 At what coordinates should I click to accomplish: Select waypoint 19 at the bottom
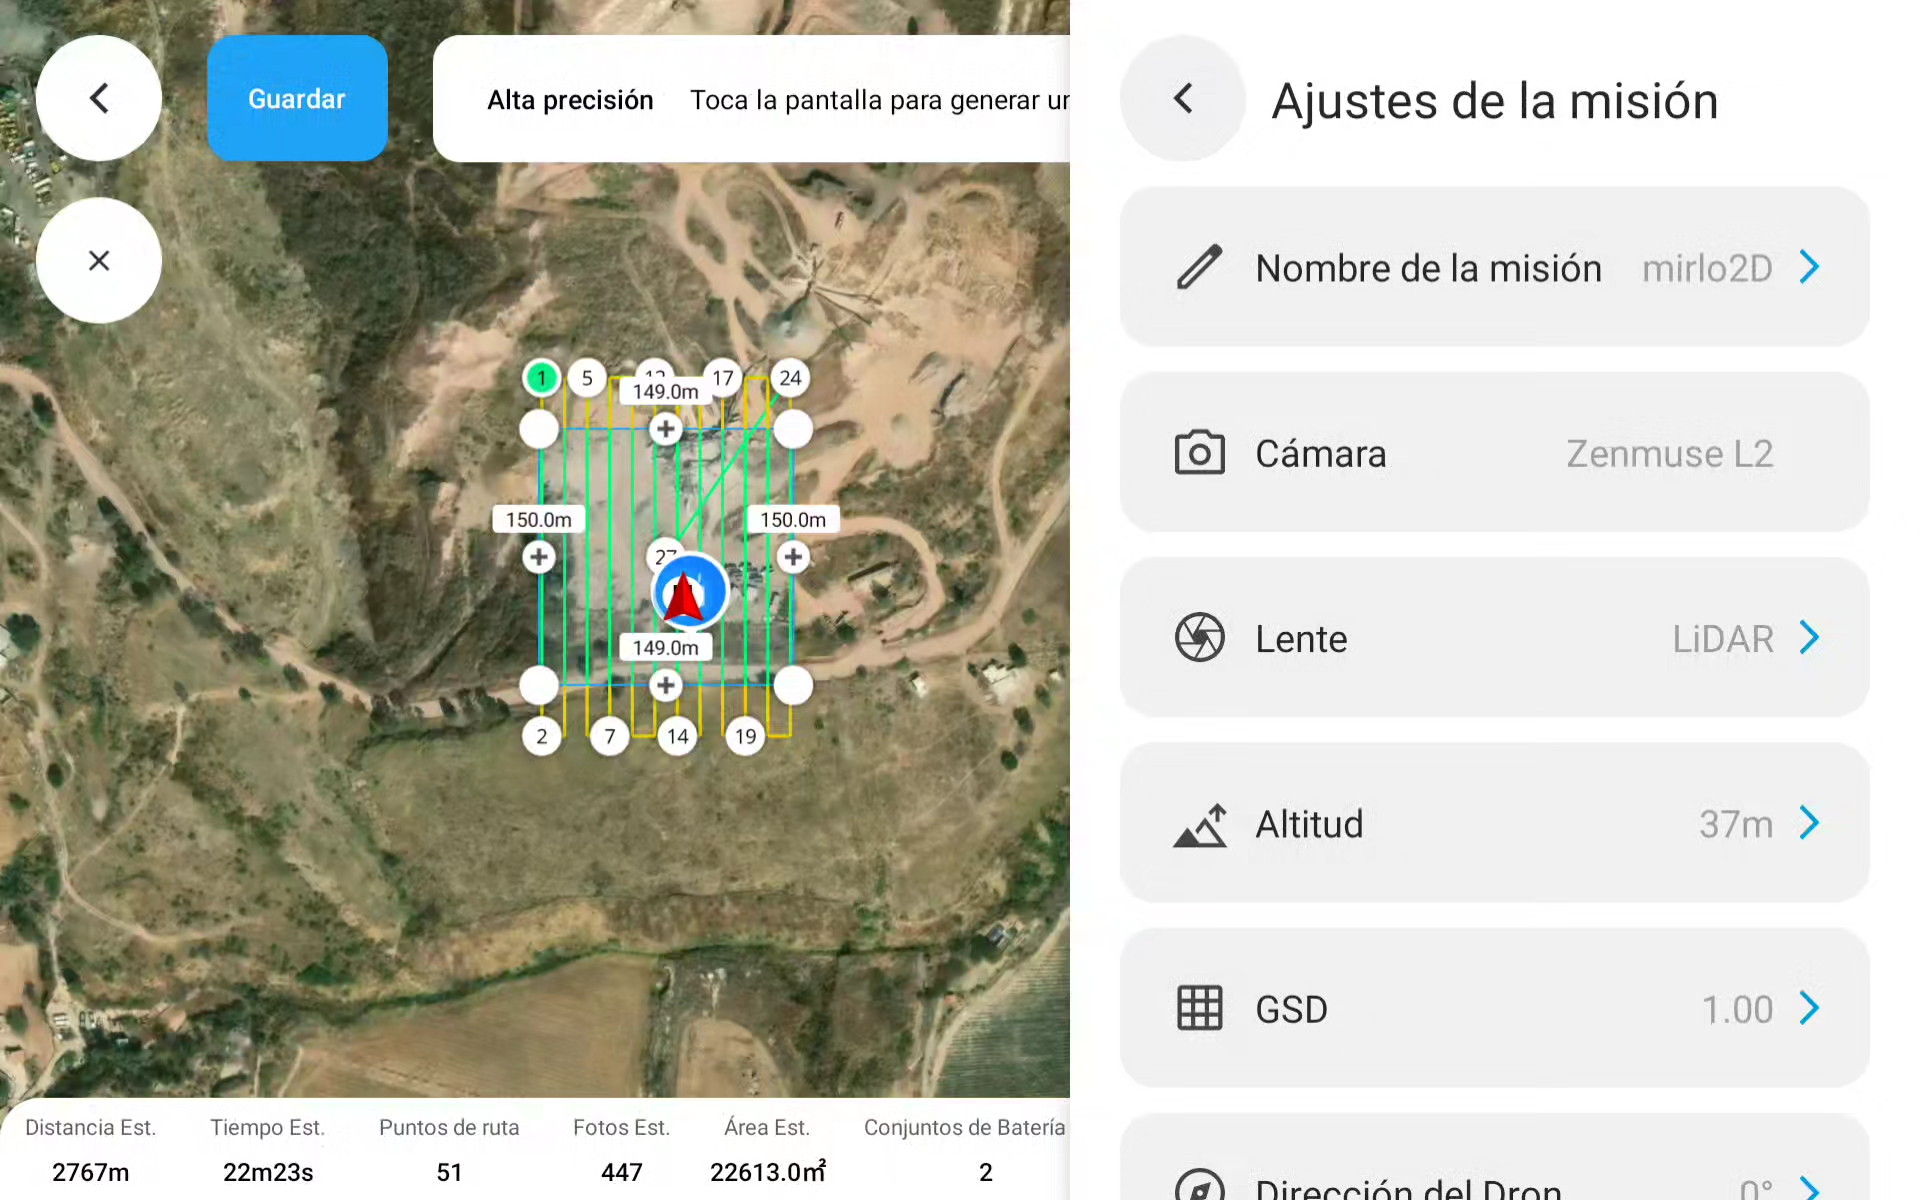click(745, 737)
